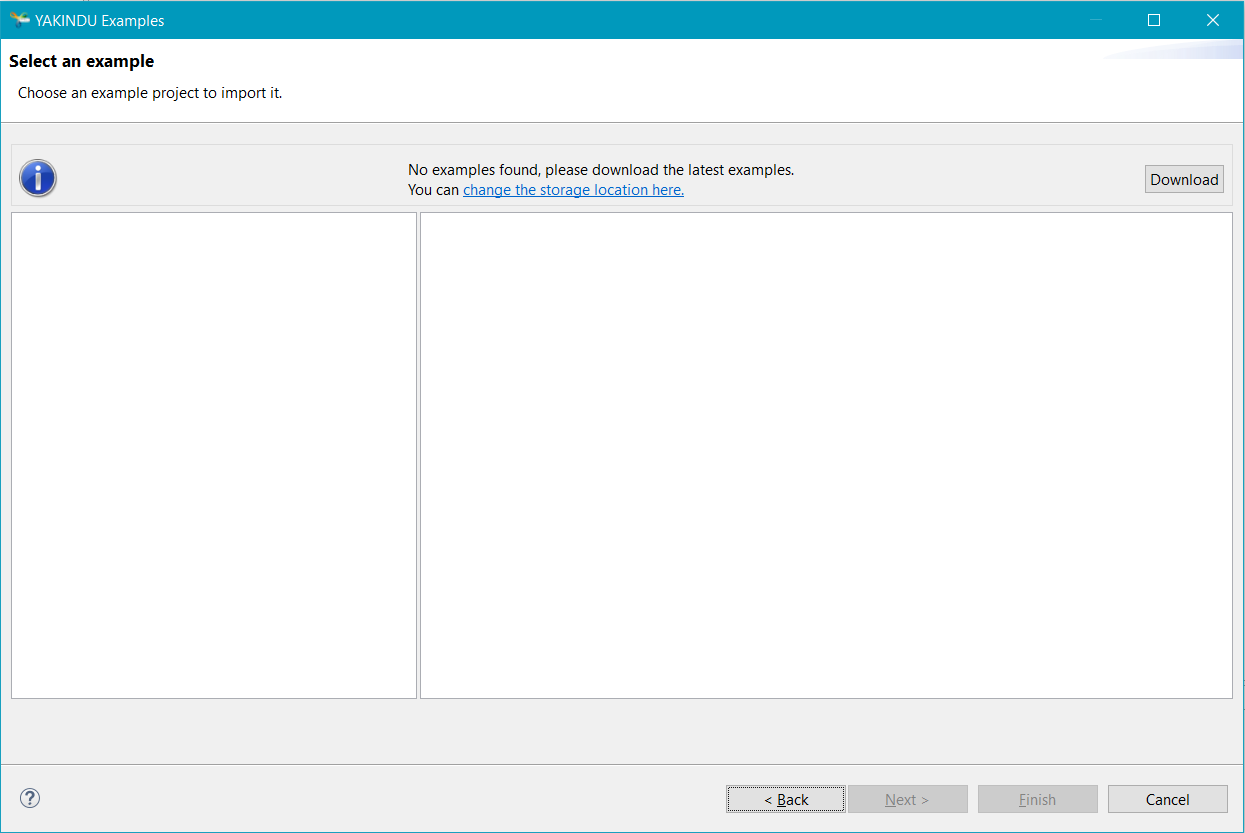Select the info icon next to the message
1245x833 pixels.
coord(38,178)
